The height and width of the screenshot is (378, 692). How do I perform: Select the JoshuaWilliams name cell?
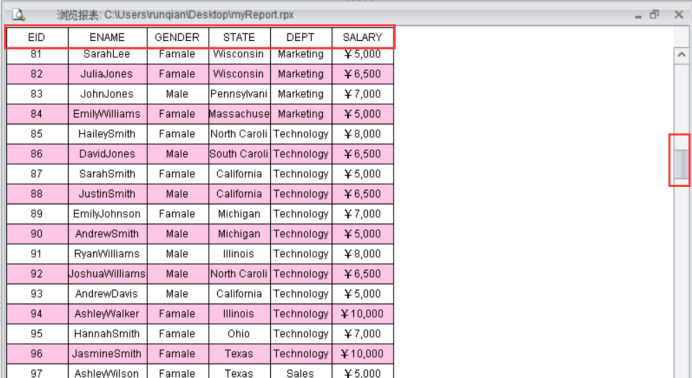click(108, 274)
